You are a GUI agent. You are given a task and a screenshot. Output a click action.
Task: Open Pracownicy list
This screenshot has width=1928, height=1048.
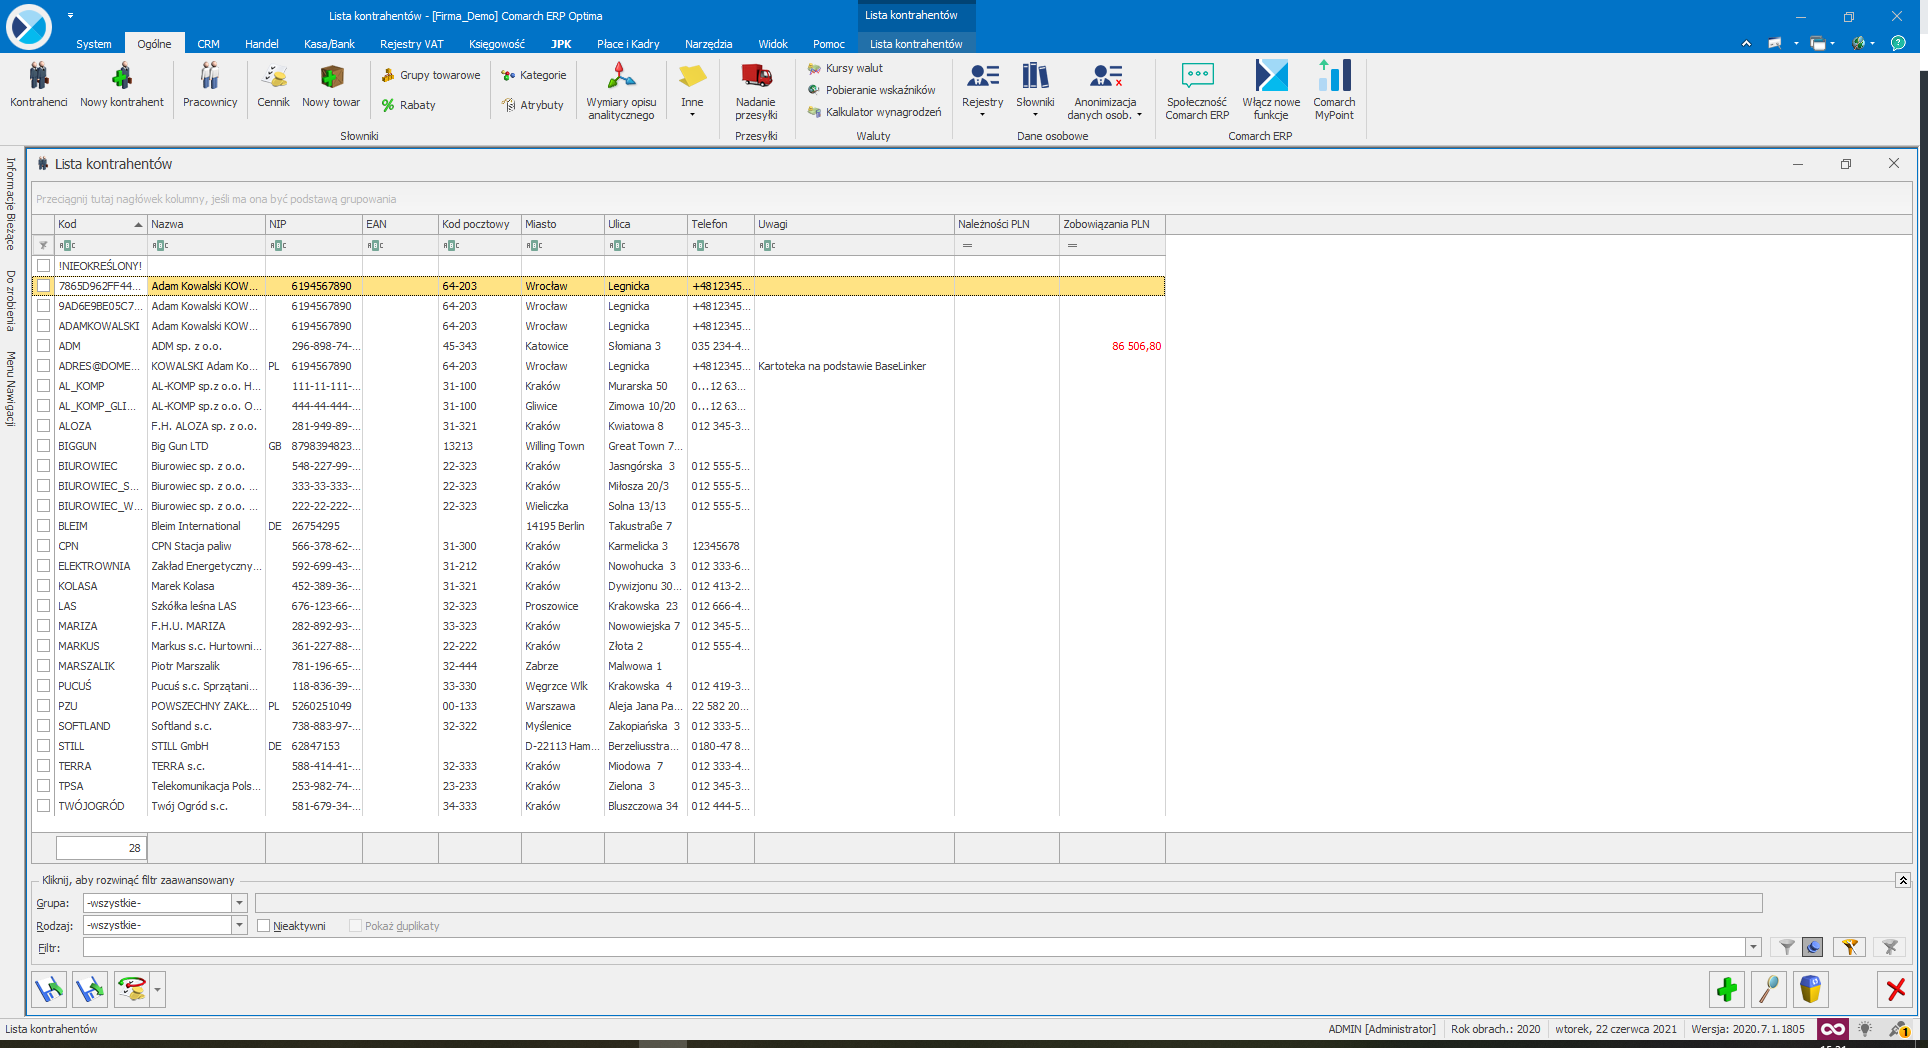[210, 85]
